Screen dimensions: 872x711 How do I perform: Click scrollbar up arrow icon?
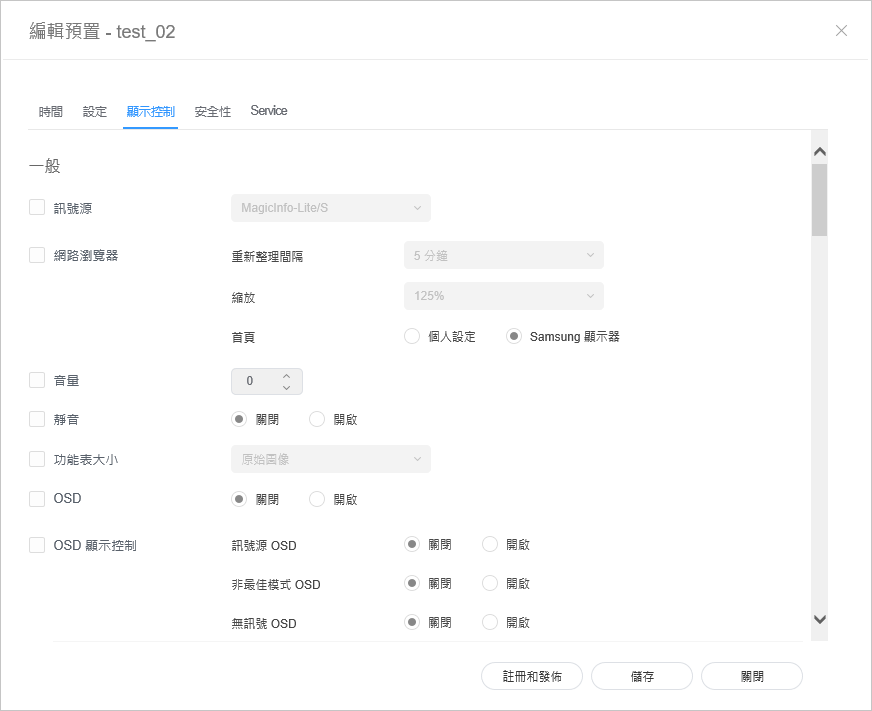[x=820, y=152]
